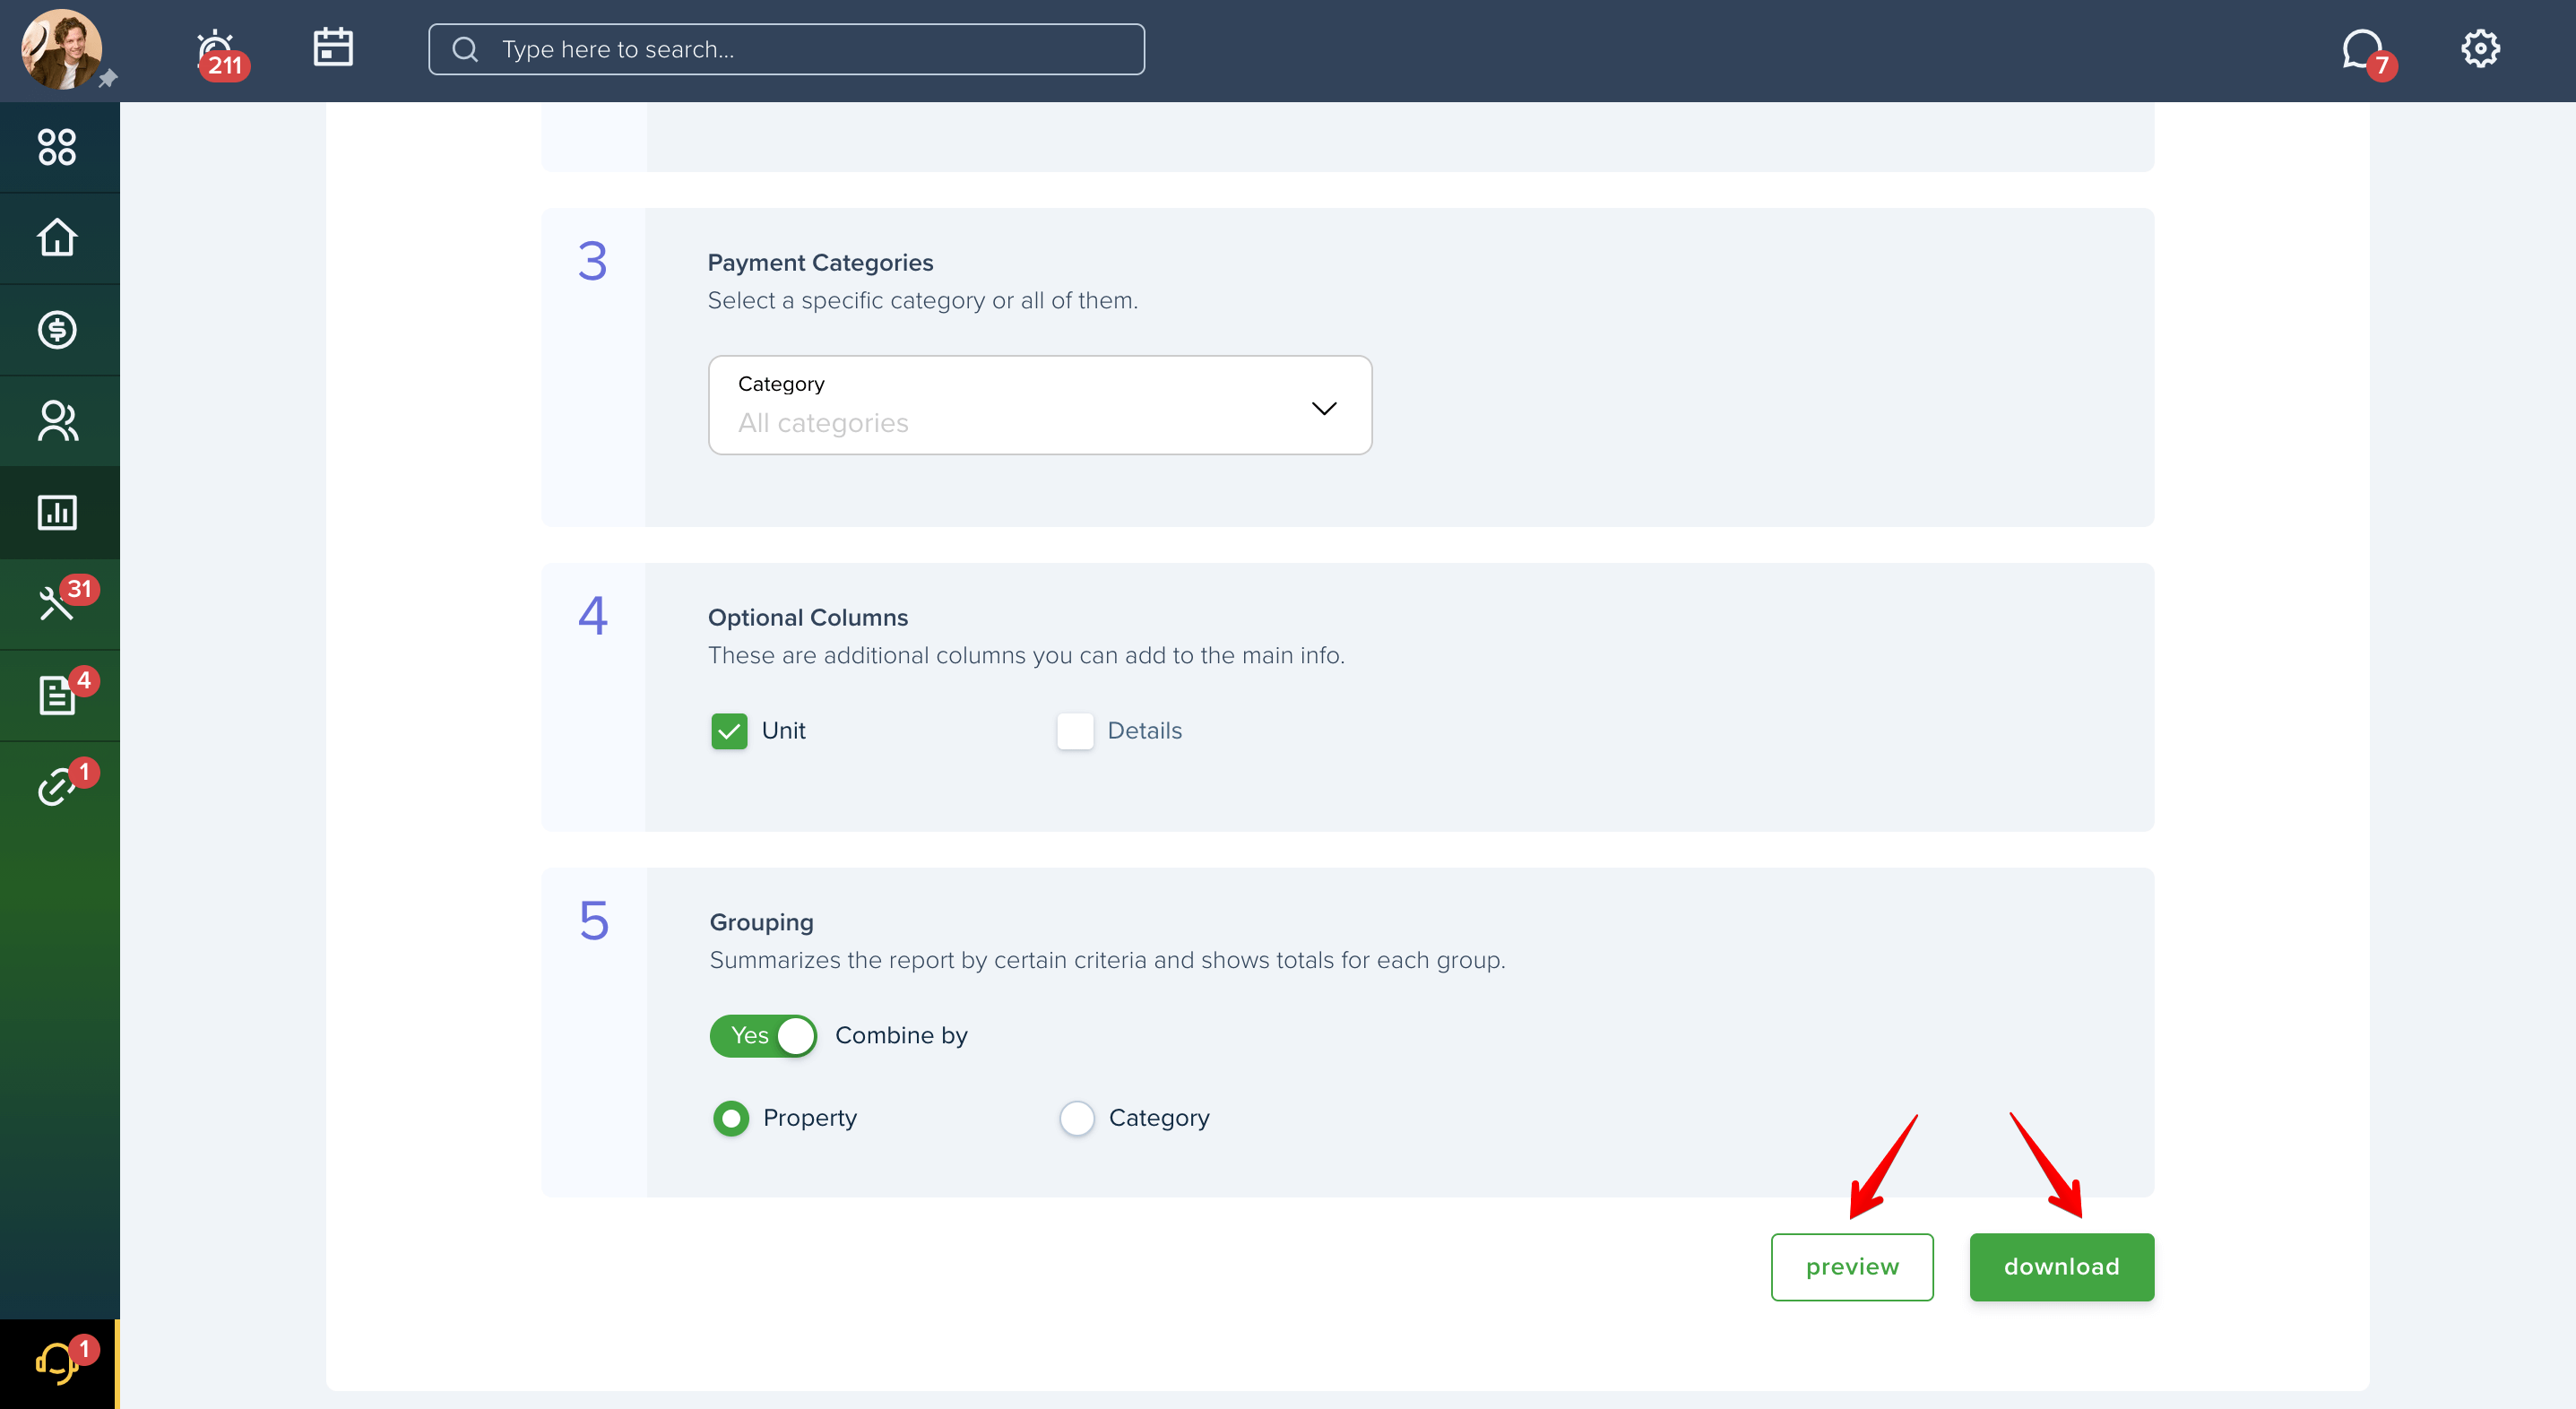Select the Category radio button
Image resolution: width=2576 pixels, height=1409 pixels.
[1077, 1118]
